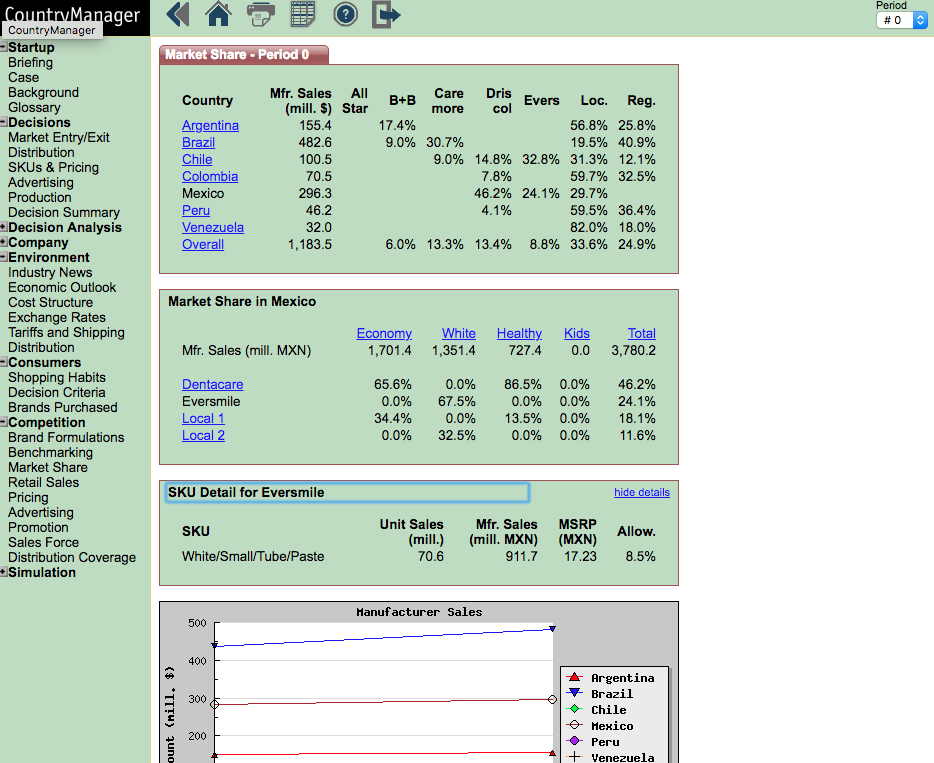Select the Market Share - Period 0 tab
The width and height of the screenshot is (934, 763).
tap(243, 55)
